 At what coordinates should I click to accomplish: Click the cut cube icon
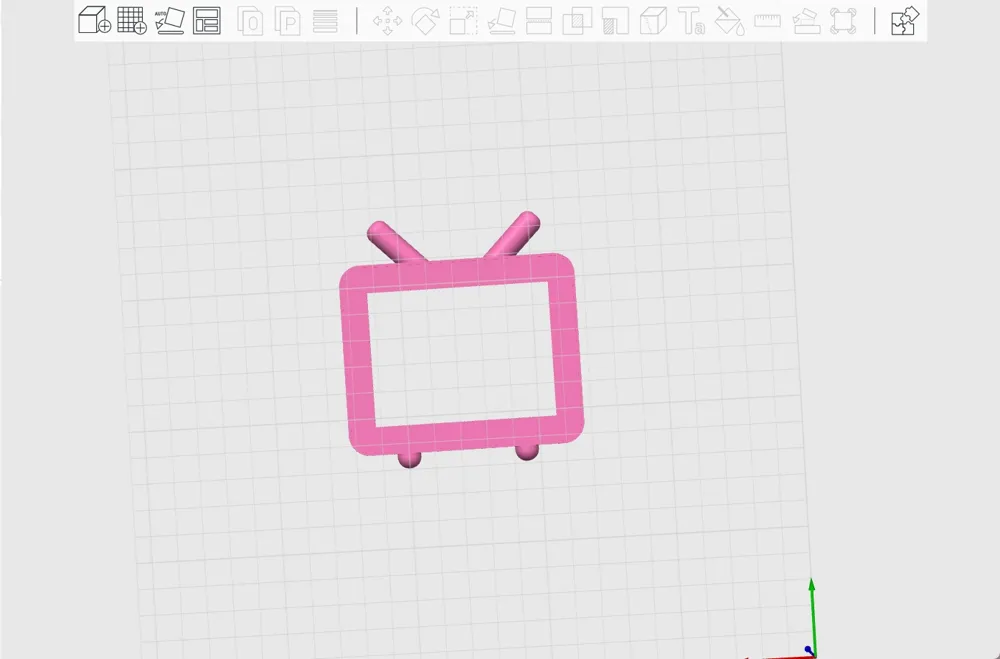653,21
